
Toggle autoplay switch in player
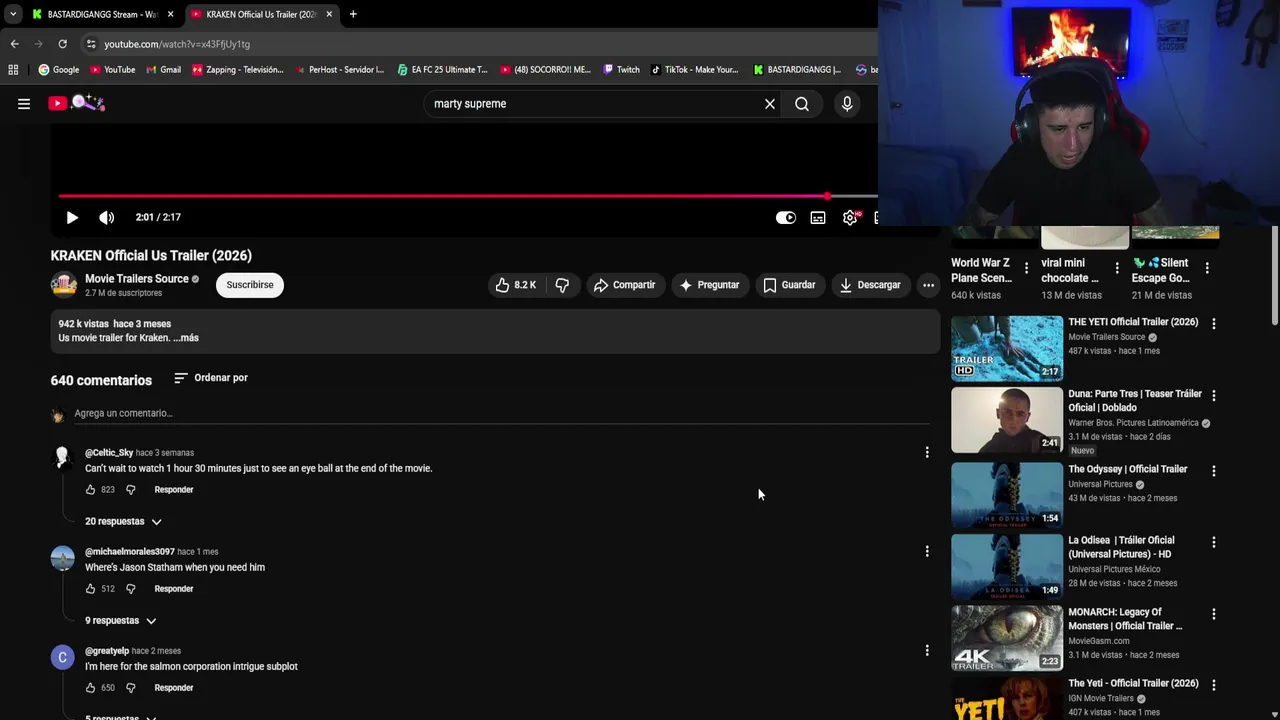786,217
